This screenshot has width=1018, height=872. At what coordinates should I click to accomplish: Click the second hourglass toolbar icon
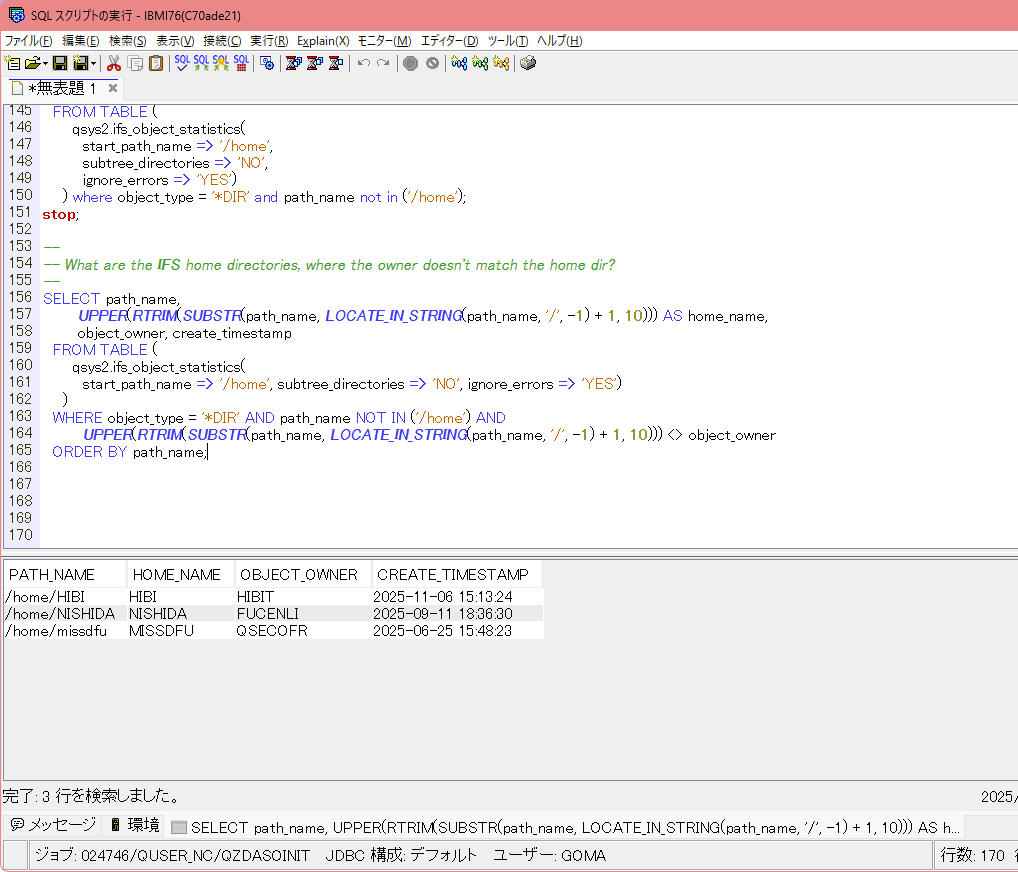coord(315,63)
